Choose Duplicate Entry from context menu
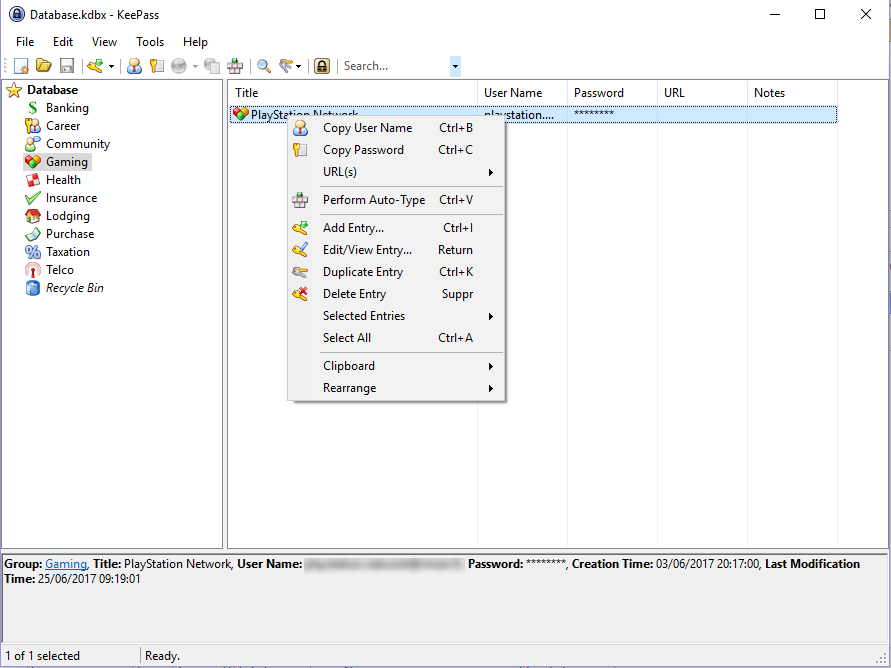 point(363,272)
